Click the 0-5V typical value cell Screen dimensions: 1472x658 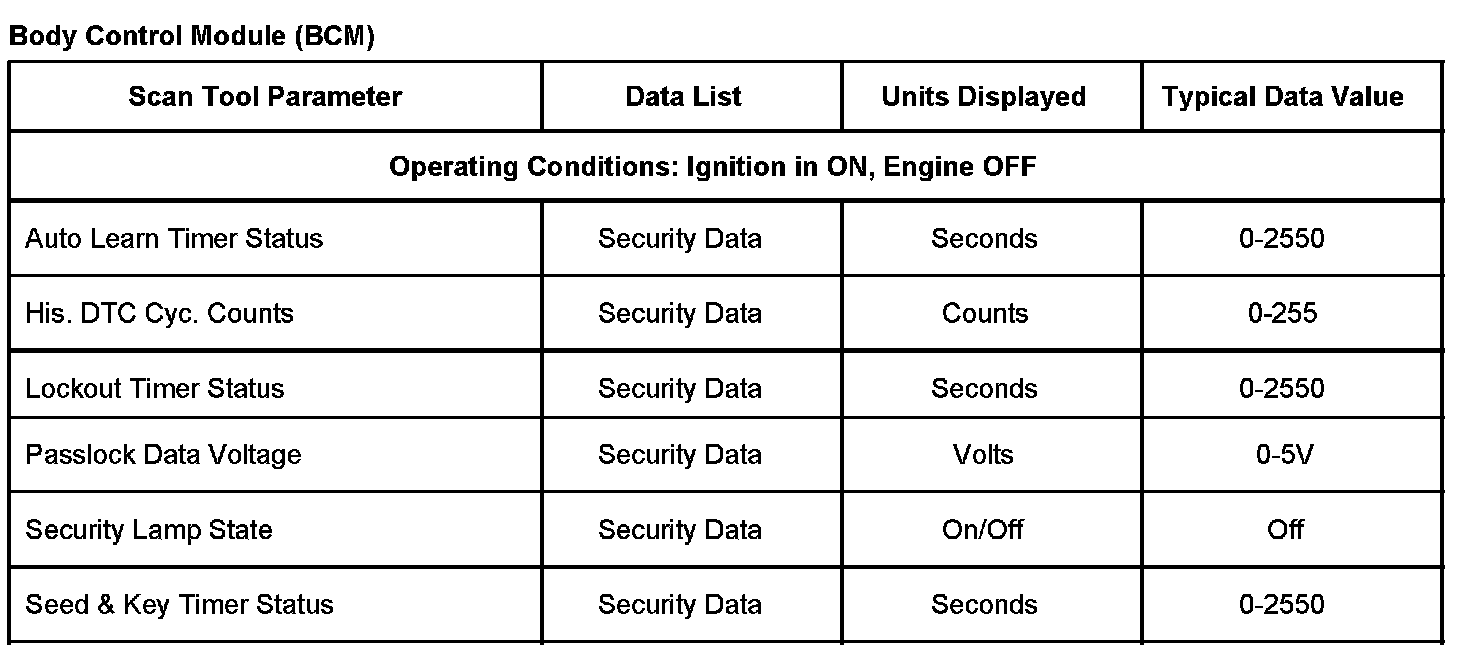tap(1284, 455)
